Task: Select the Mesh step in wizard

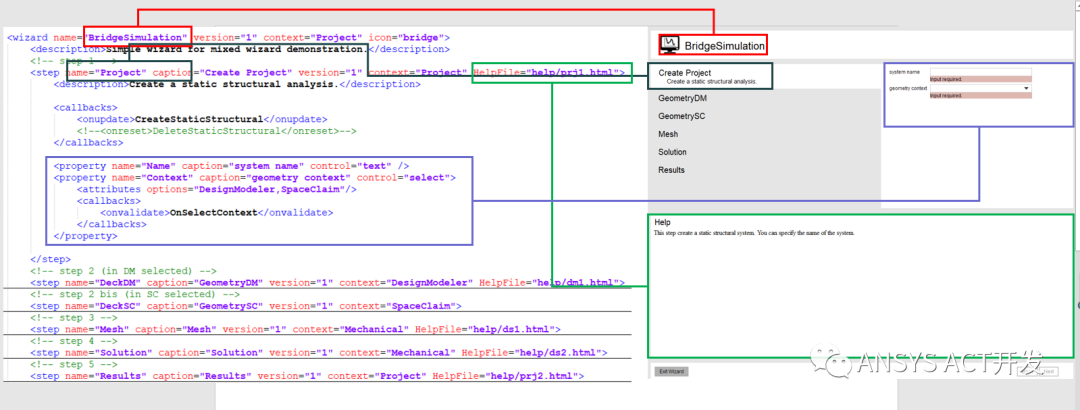Action: [667, 134]
